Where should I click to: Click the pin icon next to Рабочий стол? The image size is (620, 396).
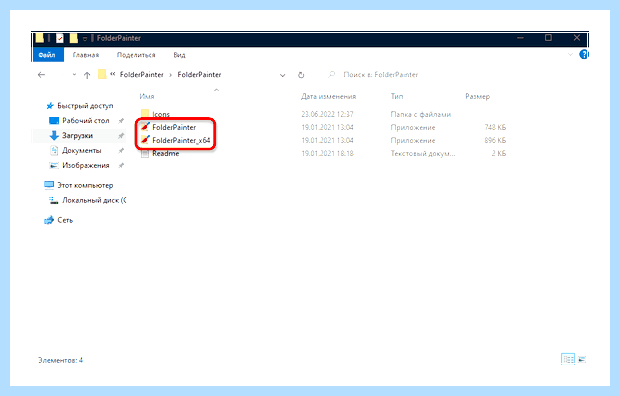click(x=121, y=121)
